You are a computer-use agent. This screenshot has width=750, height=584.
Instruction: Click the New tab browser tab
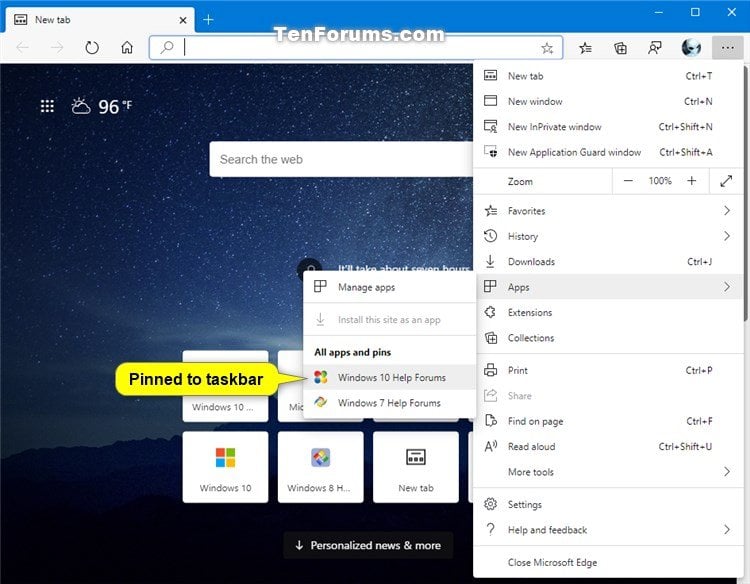coord(99,20)
